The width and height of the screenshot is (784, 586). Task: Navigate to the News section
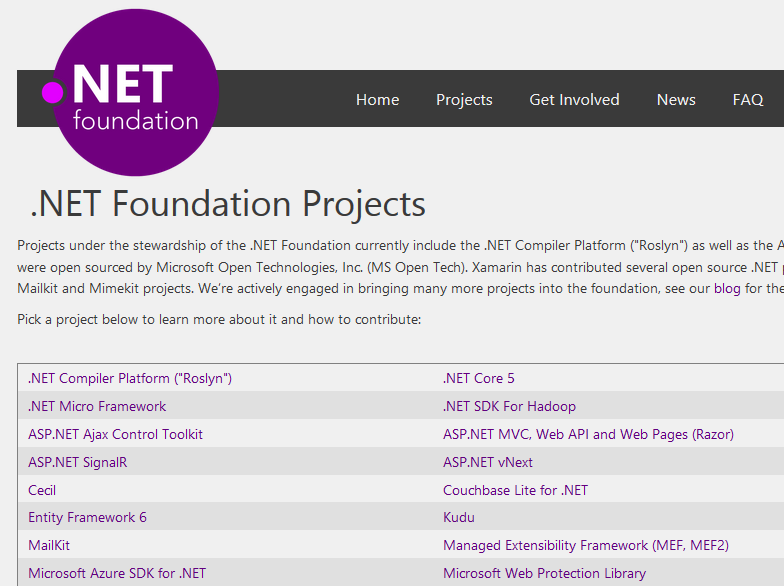click(676, 100)
